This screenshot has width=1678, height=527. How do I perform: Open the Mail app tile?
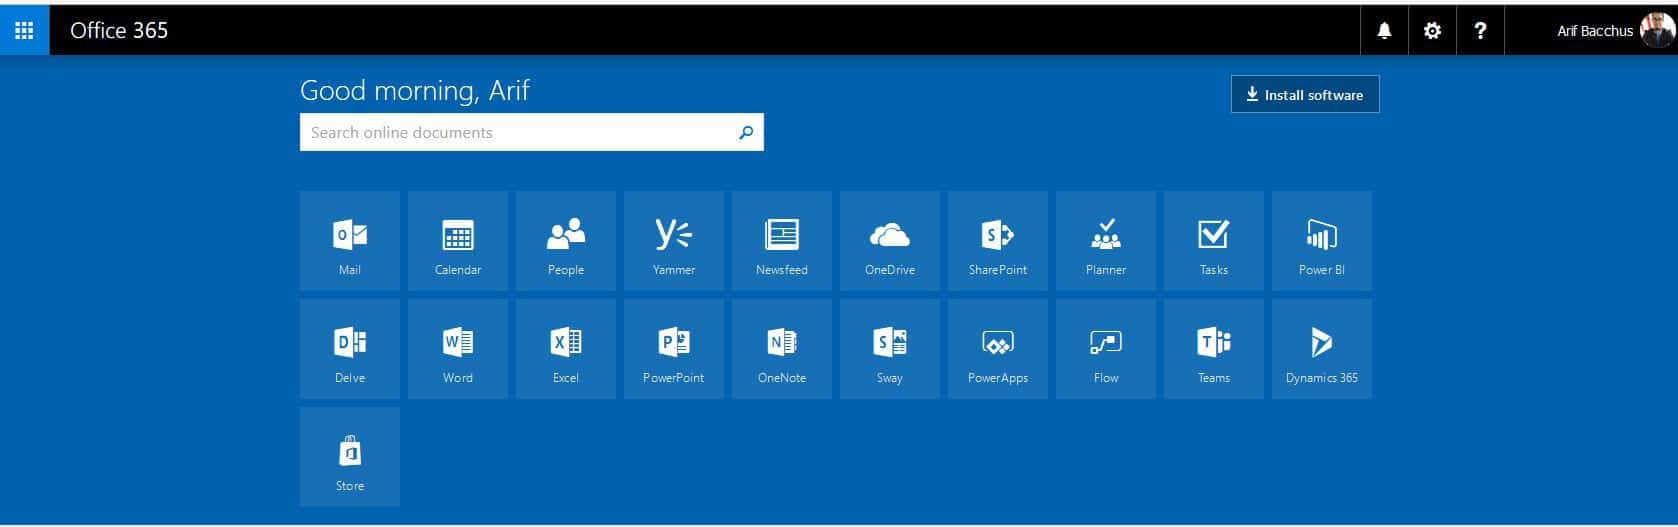[350, 241]
